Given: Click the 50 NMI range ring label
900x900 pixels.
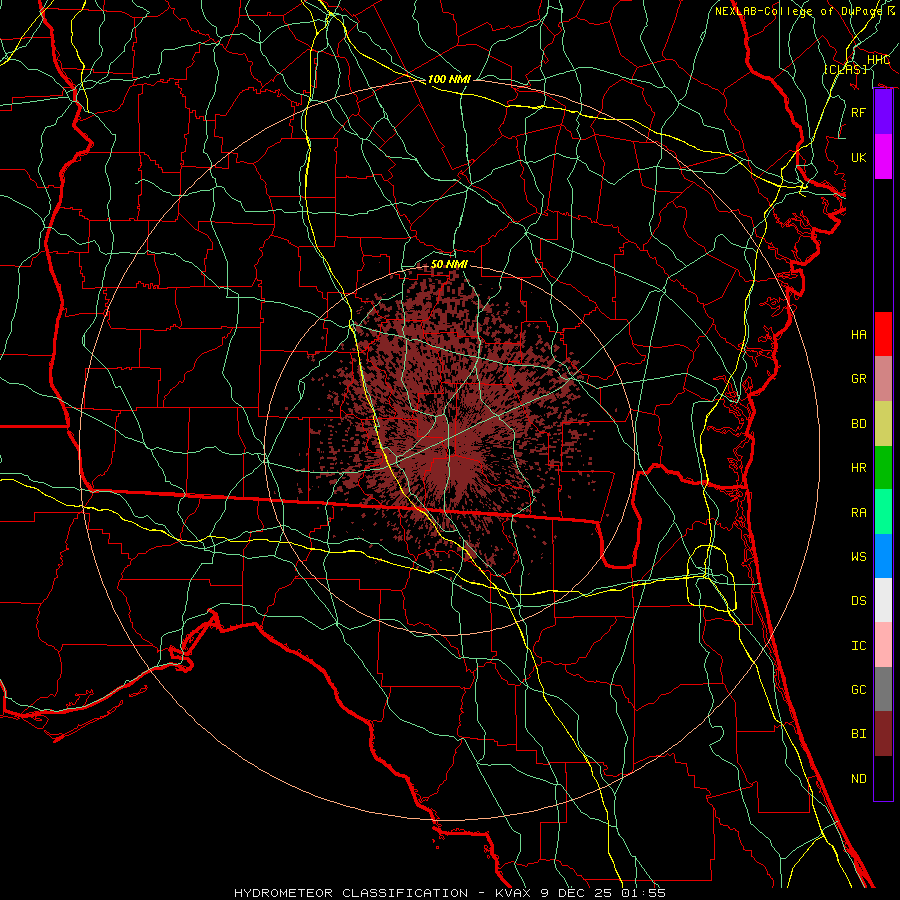Looking at the screenshot, I should point(449,264).
